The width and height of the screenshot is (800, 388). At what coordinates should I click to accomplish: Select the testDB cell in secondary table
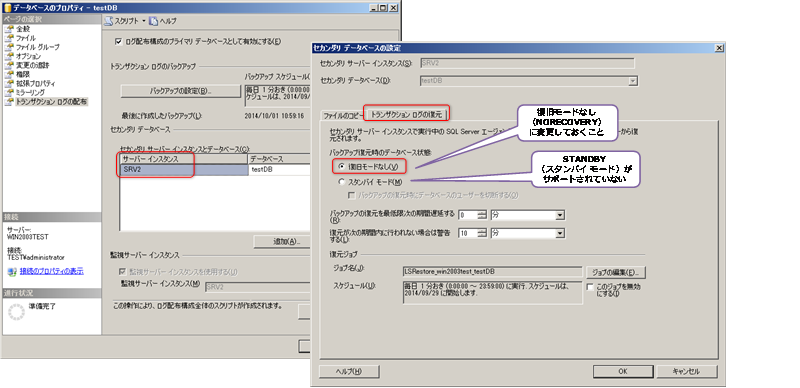pyautogui.click(x=279, y=169)
